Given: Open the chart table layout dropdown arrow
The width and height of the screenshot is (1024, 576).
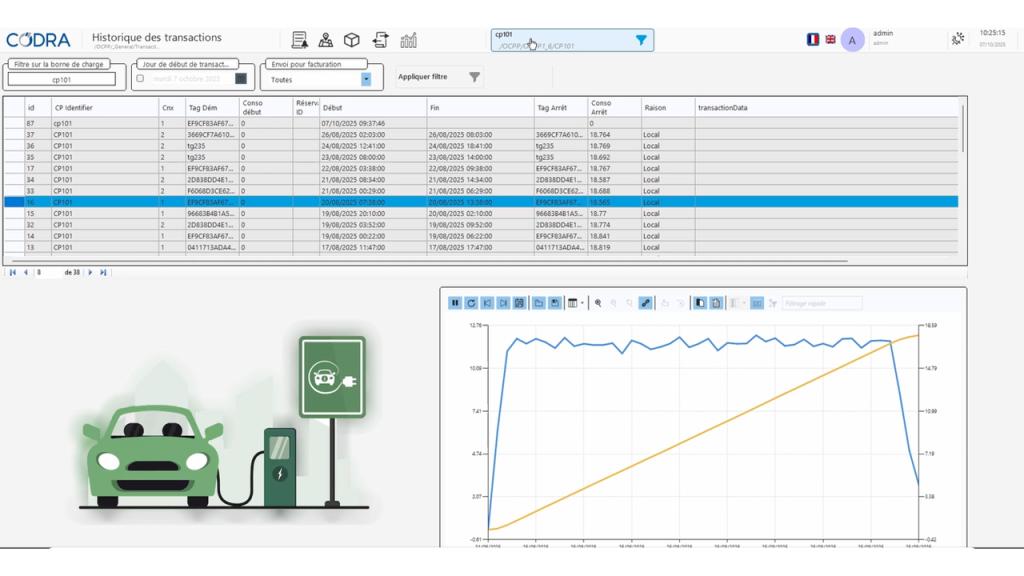Looking at the screenshot, I should (x=582, y=303).
